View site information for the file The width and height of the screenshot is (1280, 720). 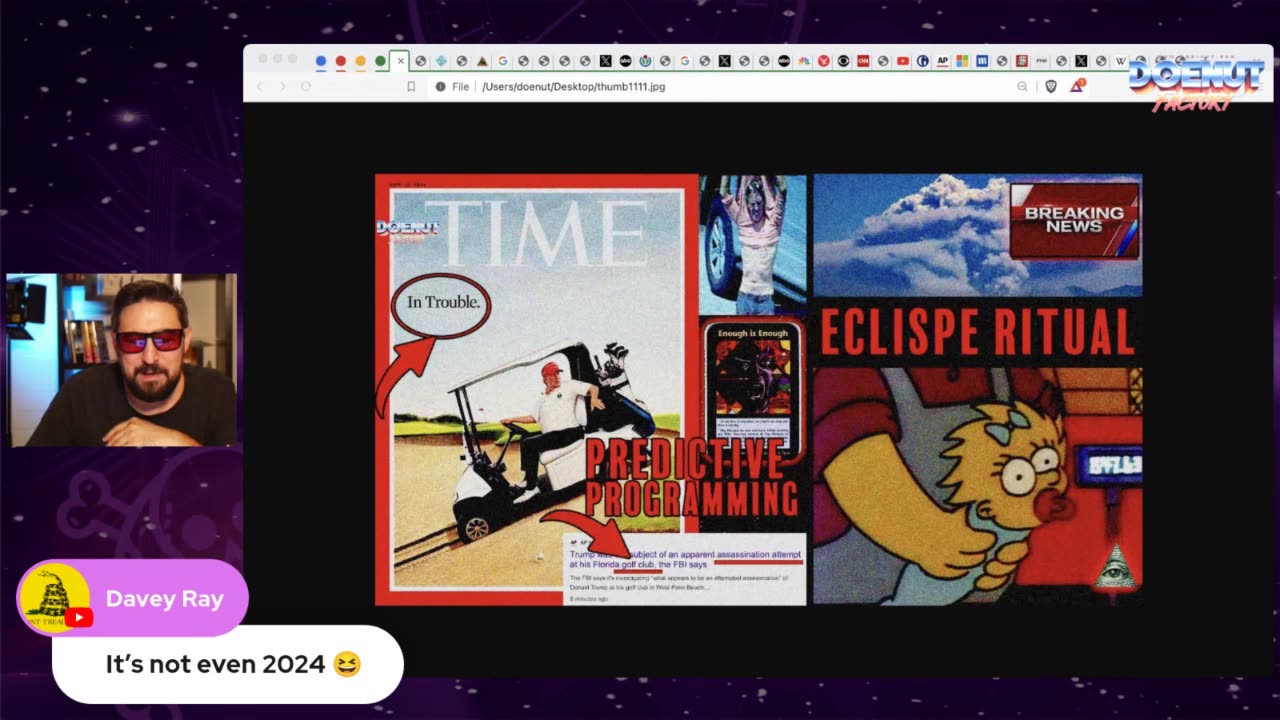click(440, 87)
